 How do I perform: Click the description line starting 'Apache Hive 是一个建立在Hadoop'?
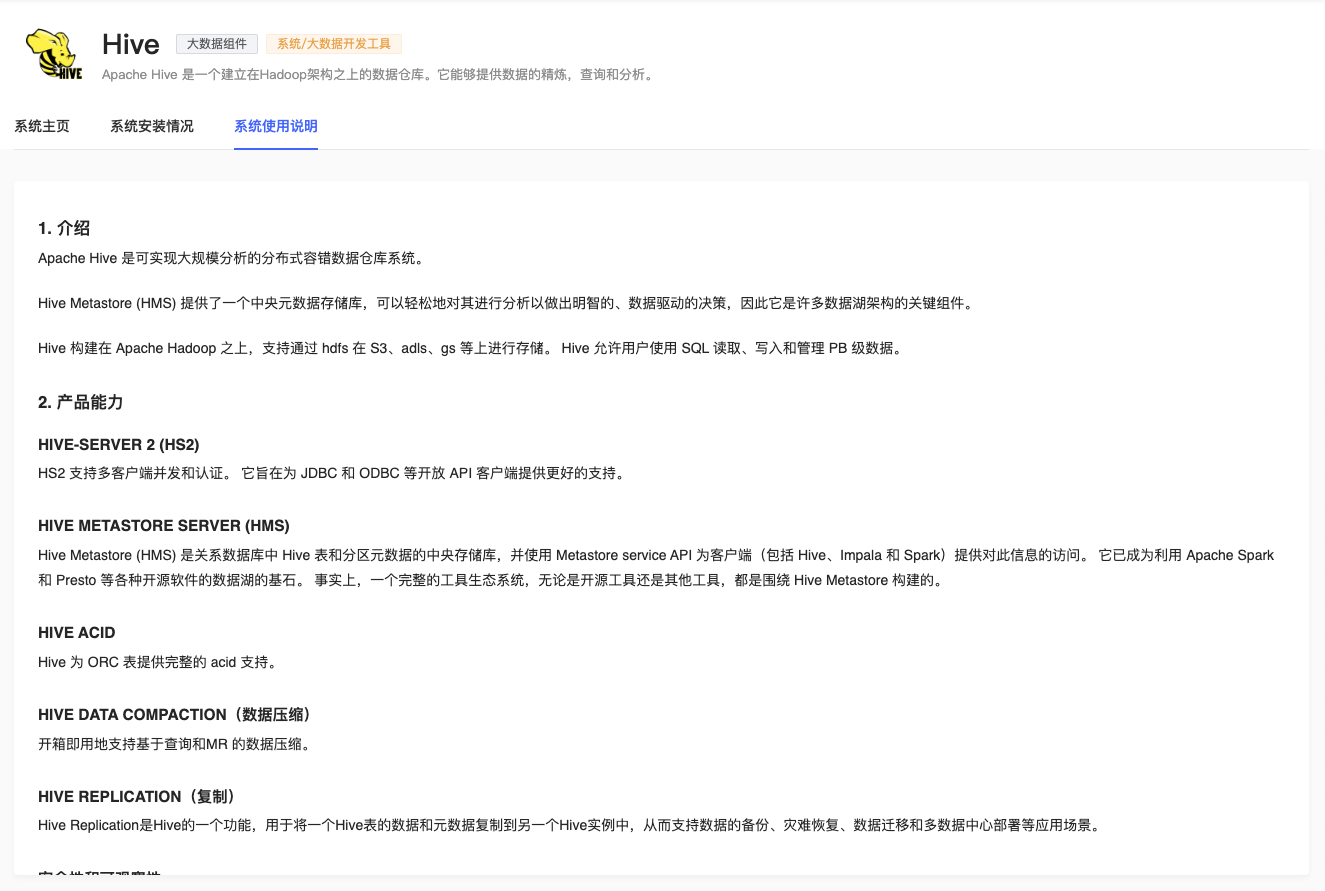pos(379,75)
